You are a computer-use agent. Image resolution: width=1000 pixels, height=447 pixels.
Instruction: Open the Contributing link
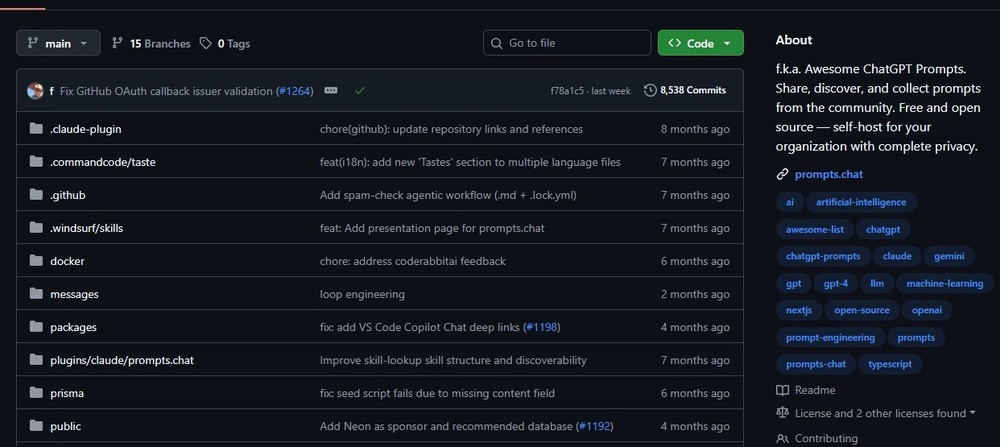tap(817, 439)
